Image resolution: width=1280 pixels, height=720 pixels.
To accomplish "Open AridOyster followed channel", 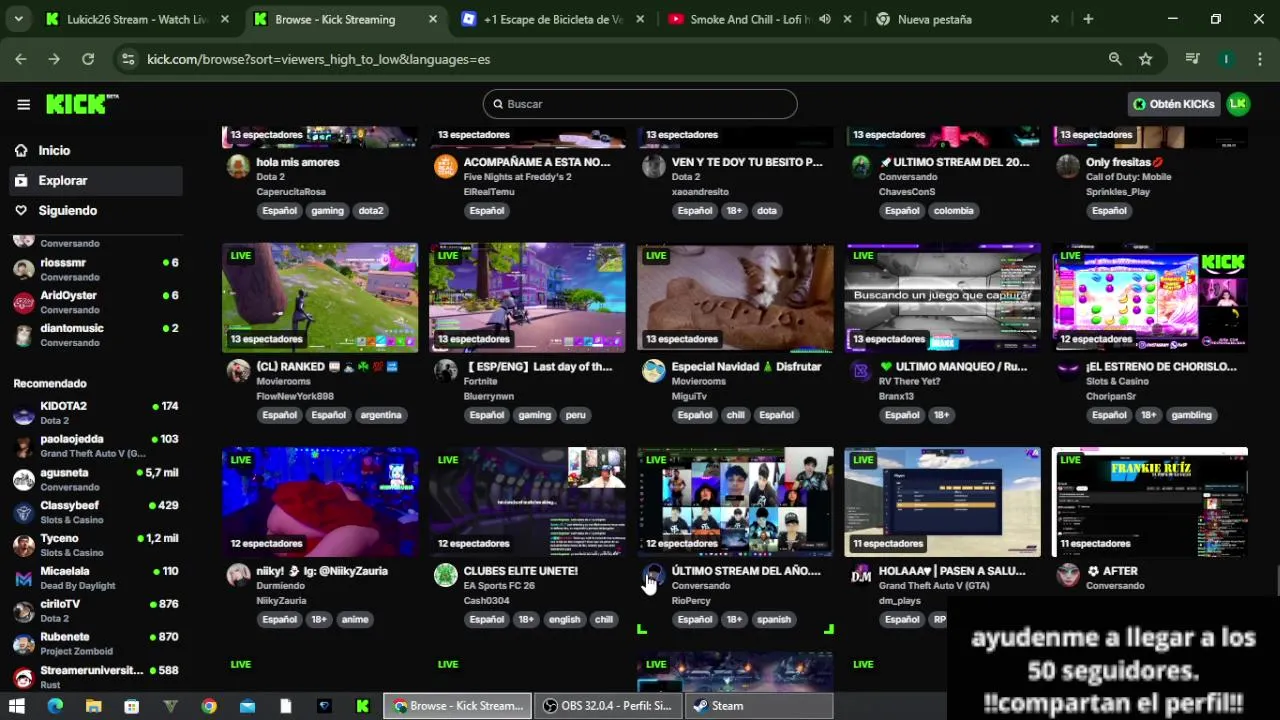I will point(95,302).
